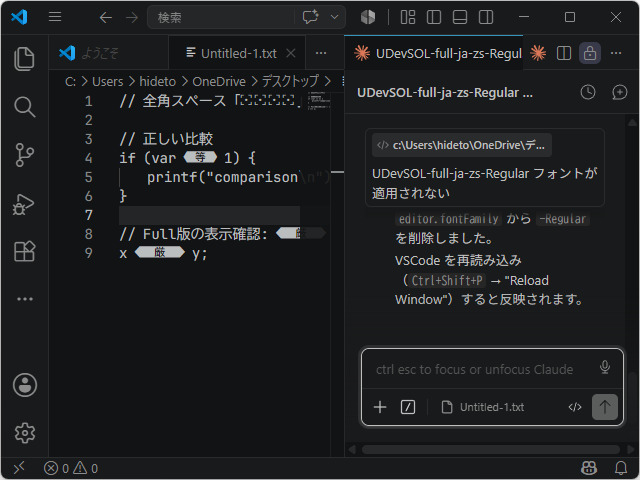
Task: Go forward with the right arrow
Action: [131, 17]
